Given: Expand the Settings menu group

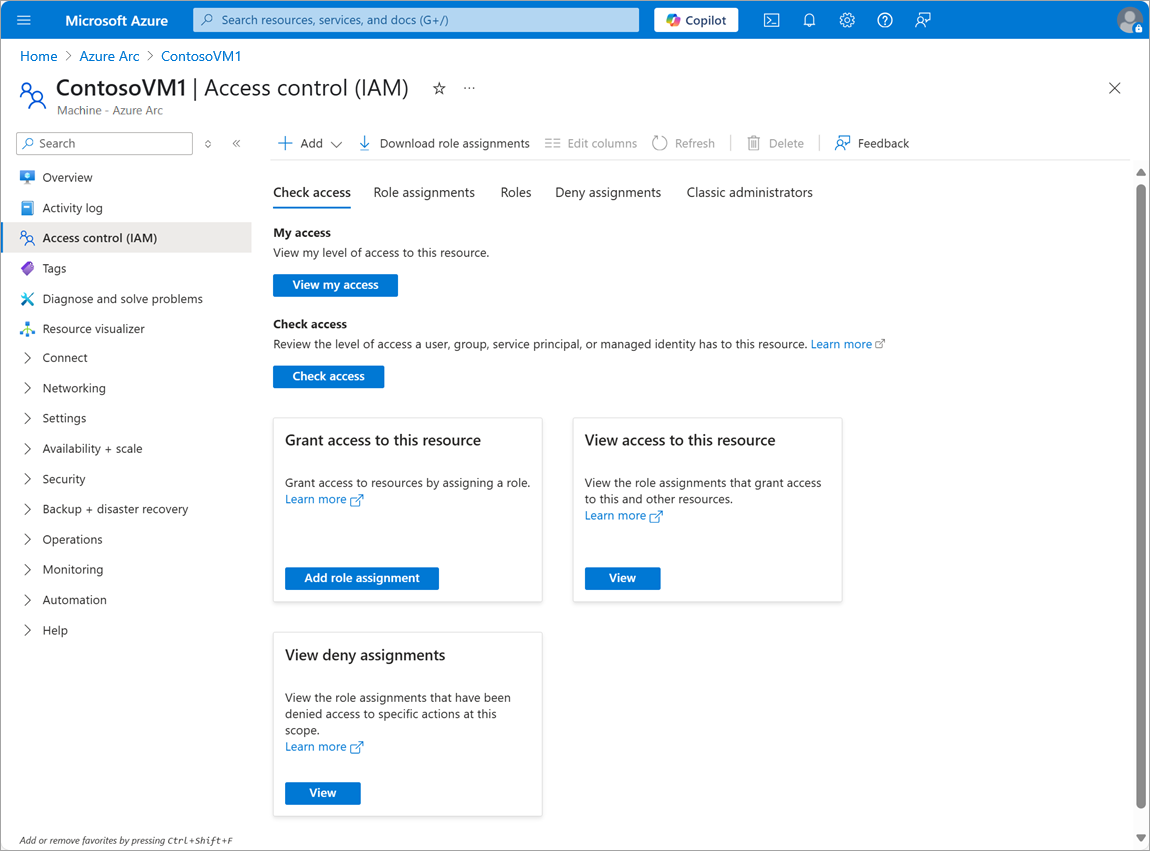Looking at the screenshot, I should click(27, 418).
